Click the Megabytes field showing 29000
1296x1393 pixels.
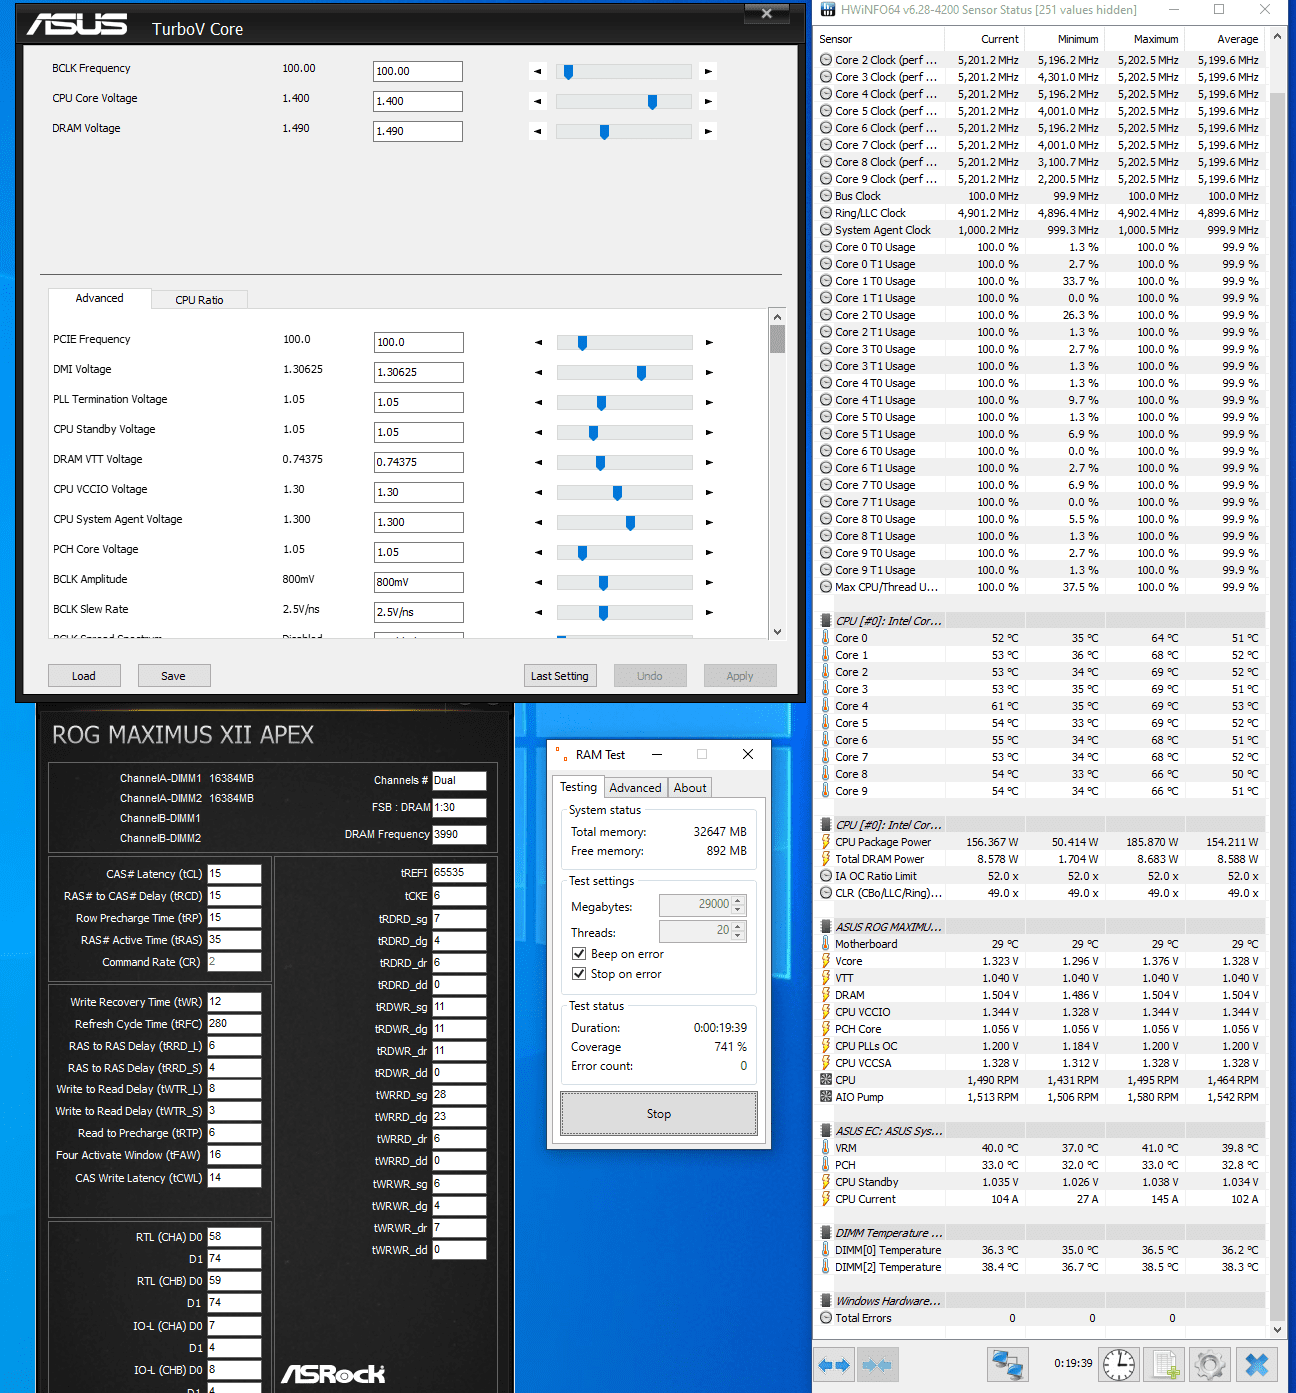point(696,905)
